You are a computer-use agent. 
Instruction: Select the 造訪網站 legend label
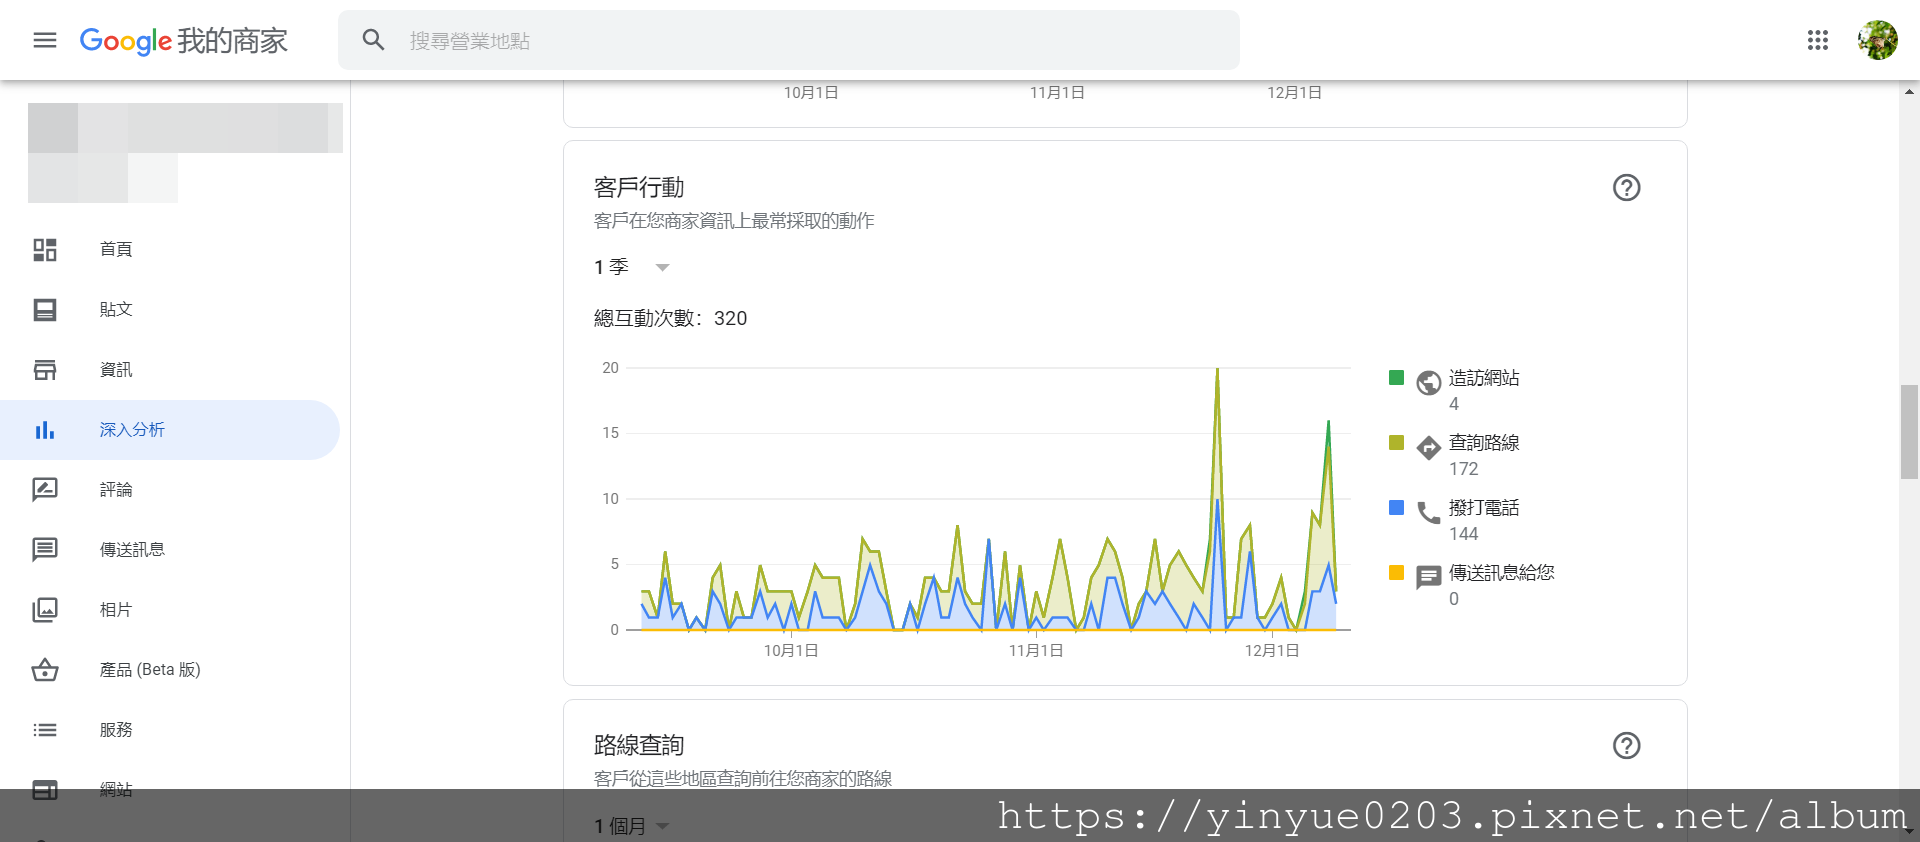1484,378
